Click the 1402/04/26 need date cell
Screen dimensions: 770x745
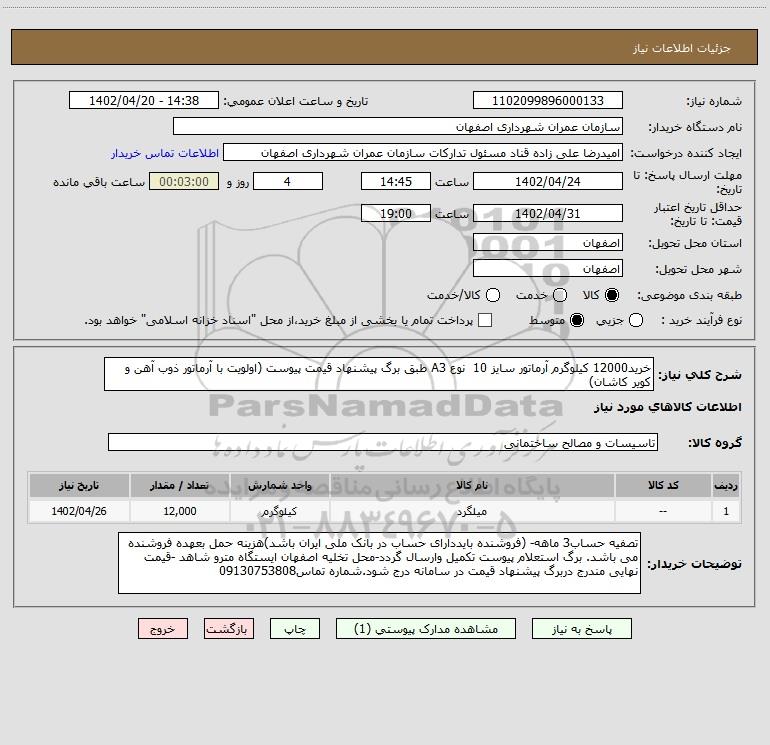(79, 511)
